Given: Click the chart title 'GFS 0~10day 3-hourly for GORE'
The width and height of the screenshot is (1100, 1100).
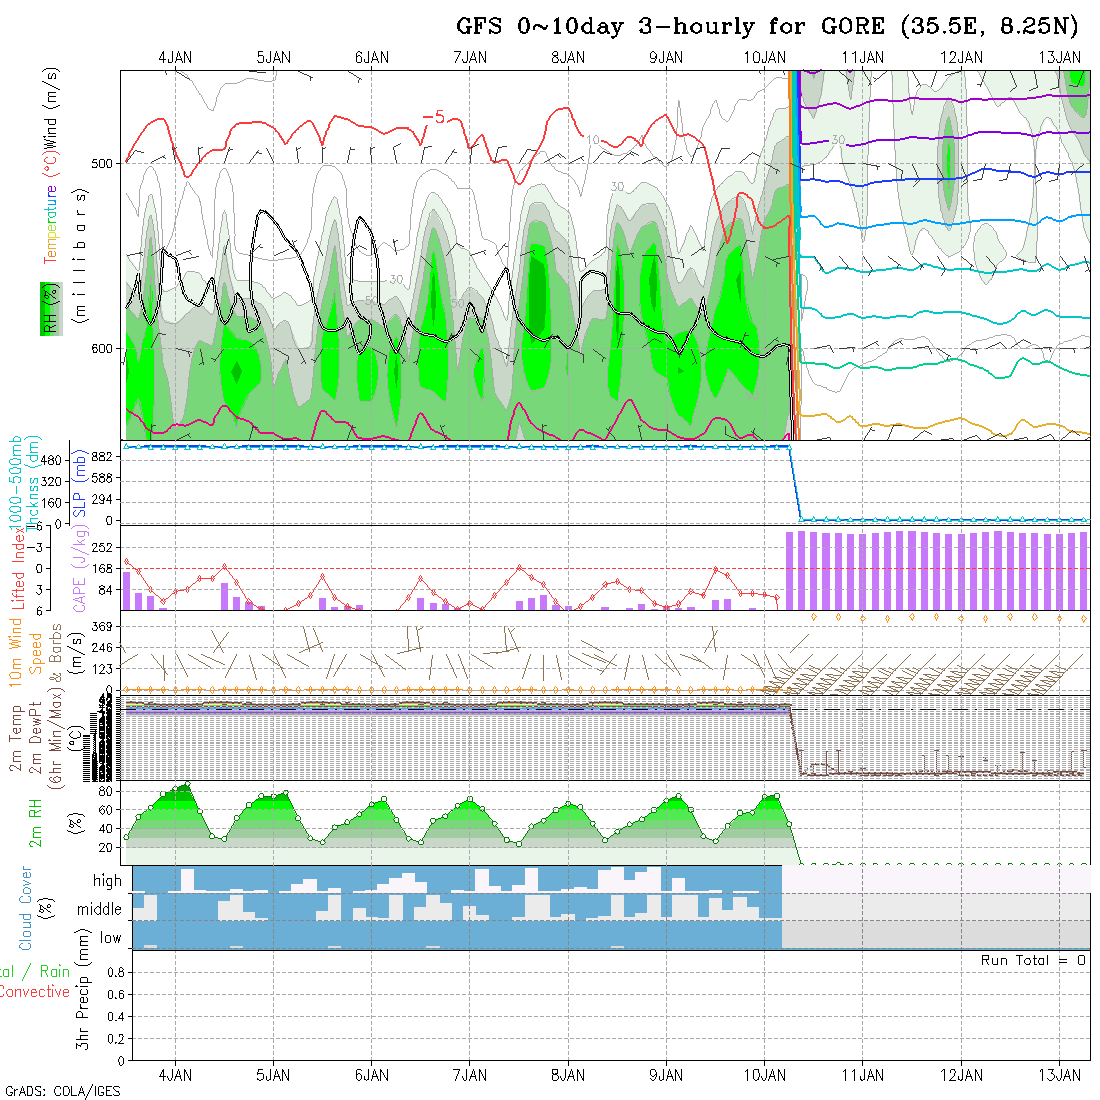Looking at the screenshot, I should point(671,27).
